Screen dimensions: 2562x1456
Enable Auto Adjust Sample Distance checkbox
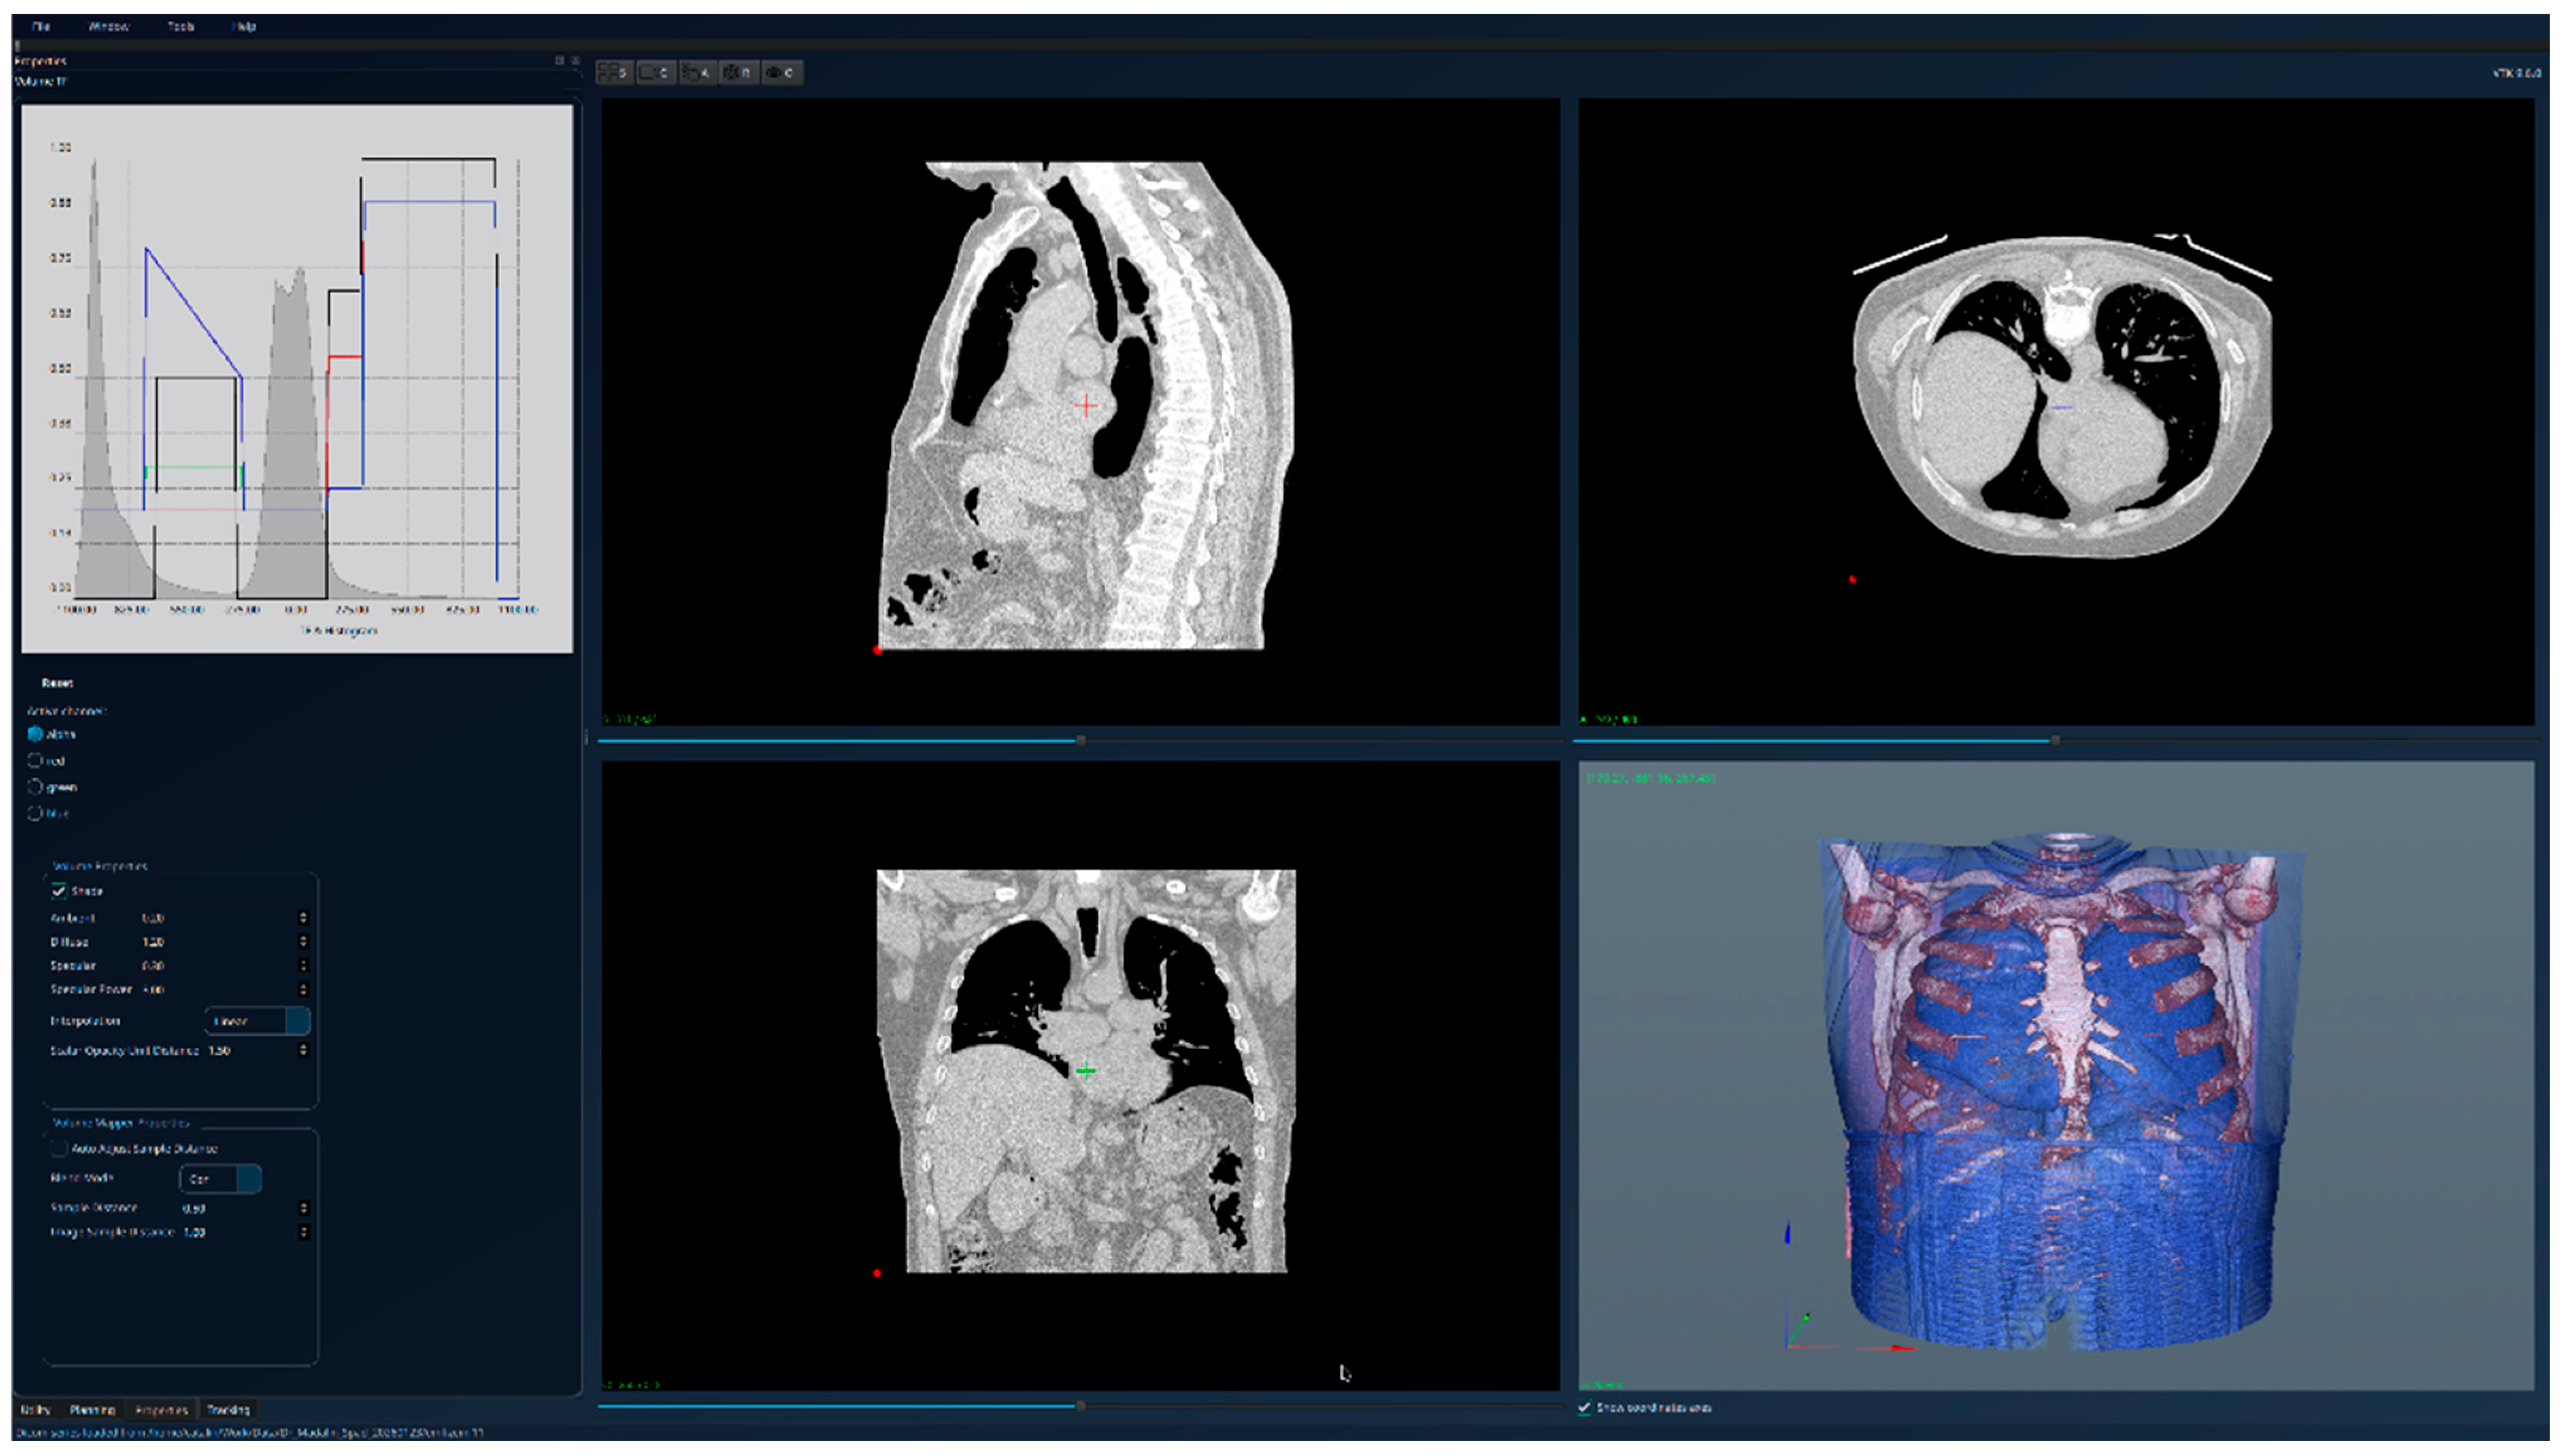tap(59, 1149)
